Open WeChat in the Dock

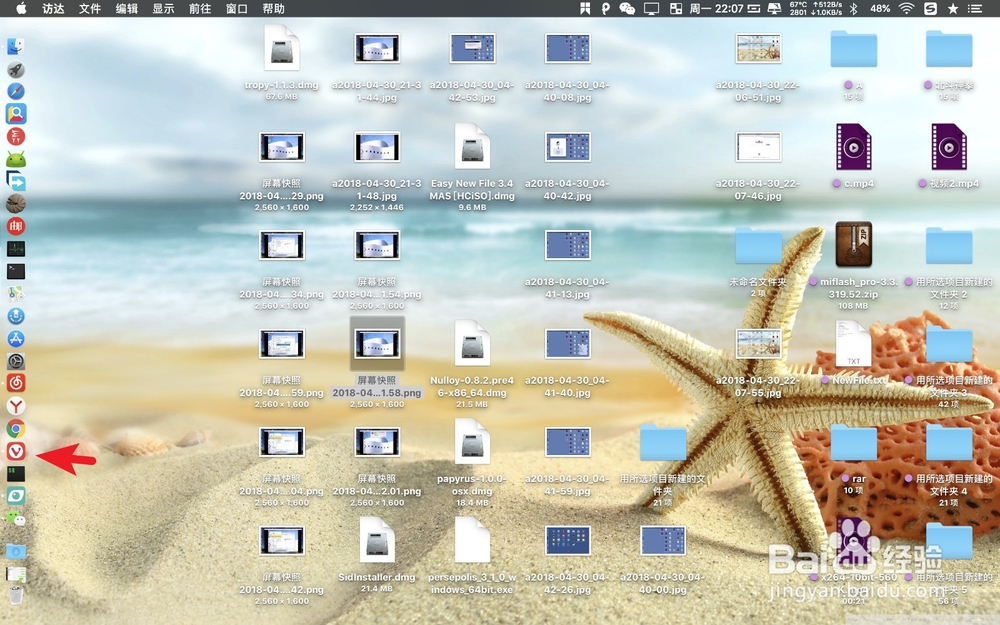[16, 518]
